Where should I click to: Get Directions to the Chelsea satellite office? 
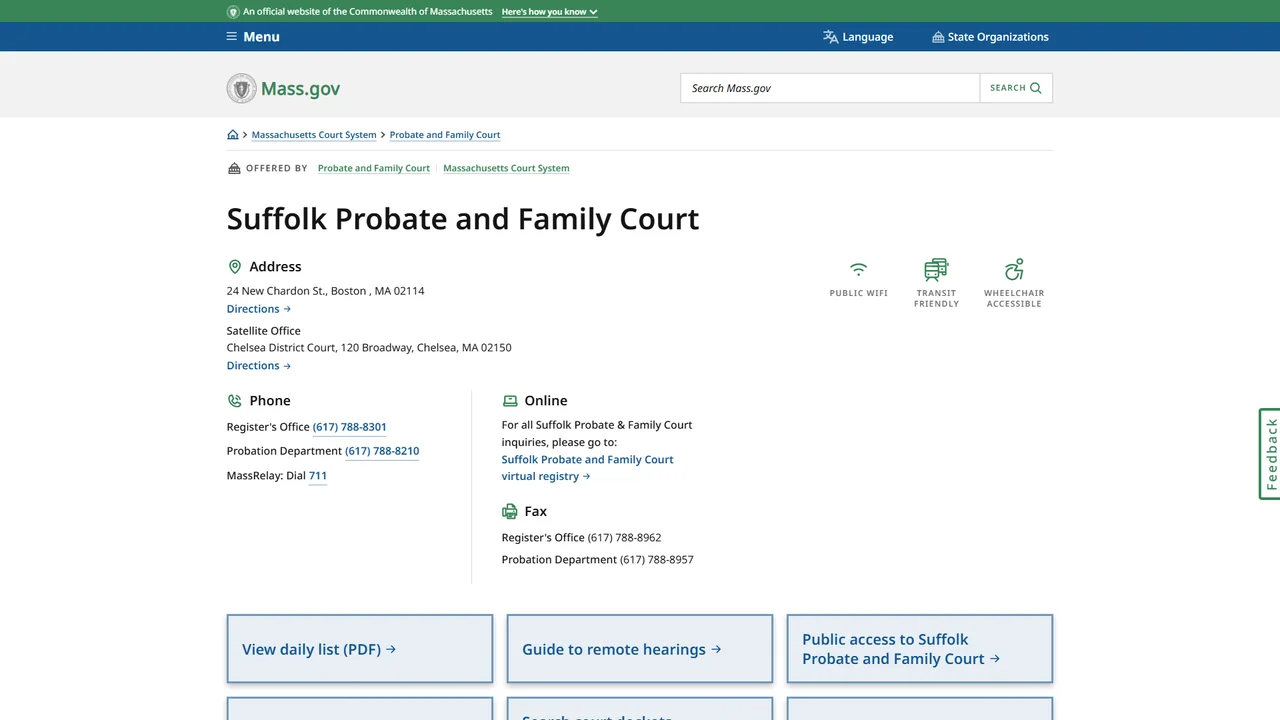point(259,366)
